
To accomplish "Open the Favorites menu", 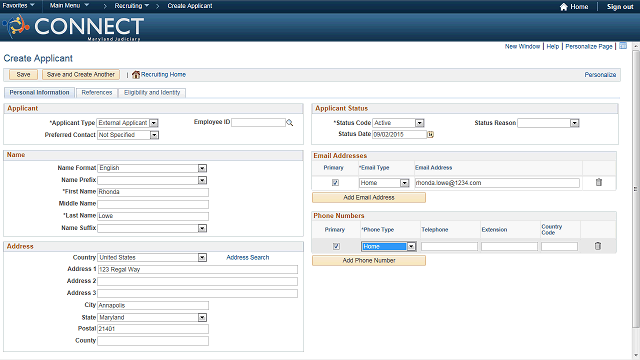I will click(x=18, y=6).
